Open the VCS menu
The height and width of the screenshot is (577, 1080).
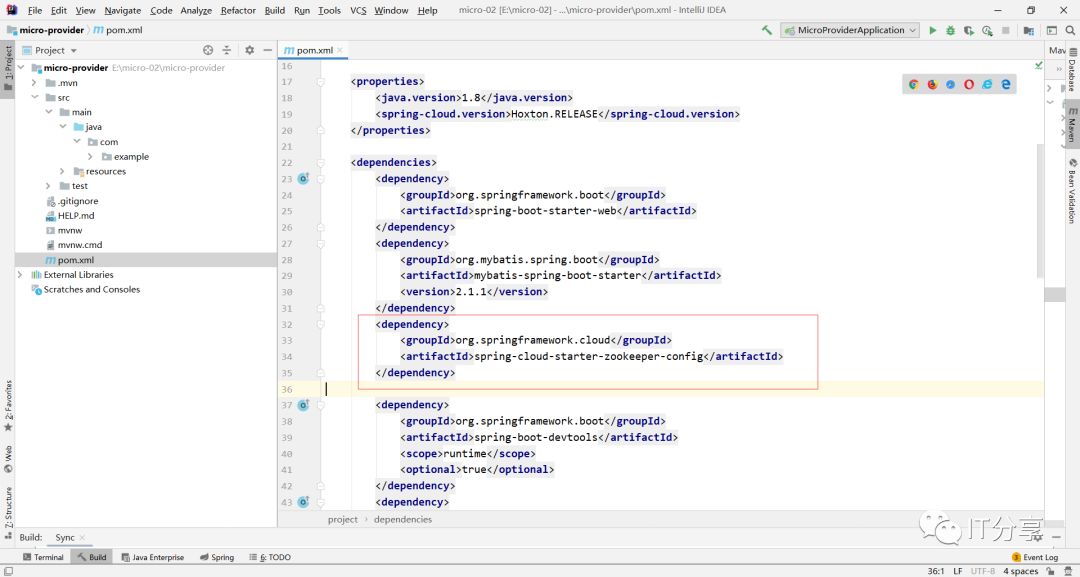click(x=358, y=10)
